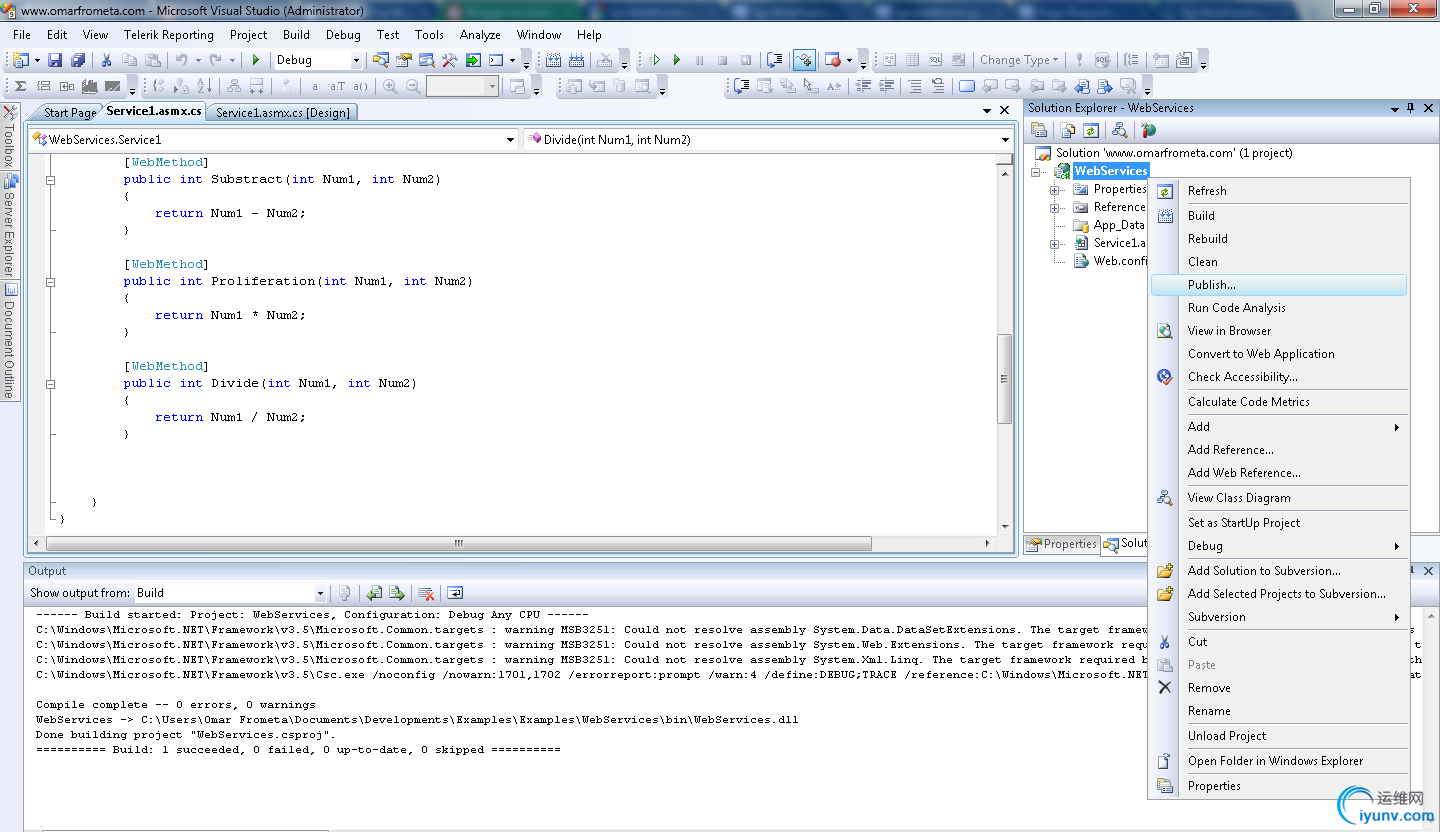Open Find in Files from toolbar
1440x832 pixels.
tap(381, 60)
